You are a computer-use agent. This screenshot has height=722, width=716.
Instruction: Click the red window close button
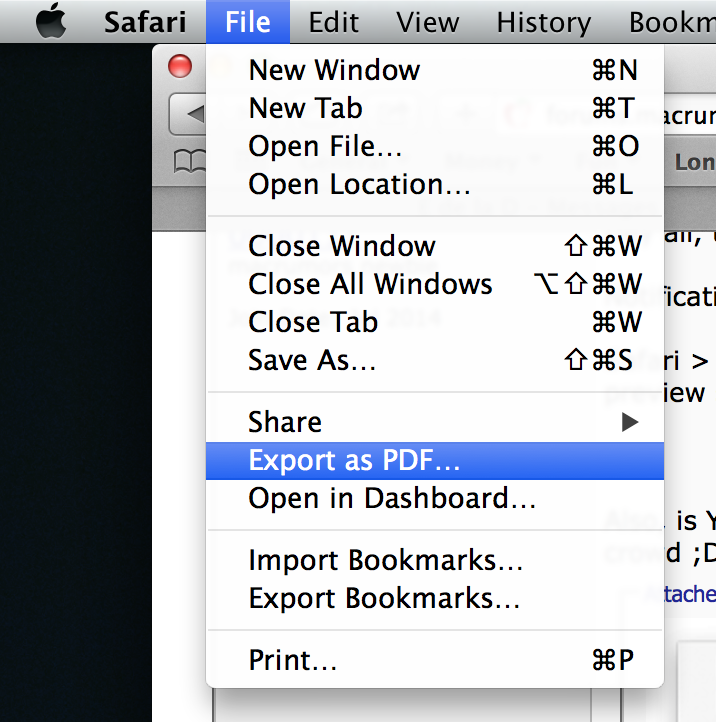[180, 66]
